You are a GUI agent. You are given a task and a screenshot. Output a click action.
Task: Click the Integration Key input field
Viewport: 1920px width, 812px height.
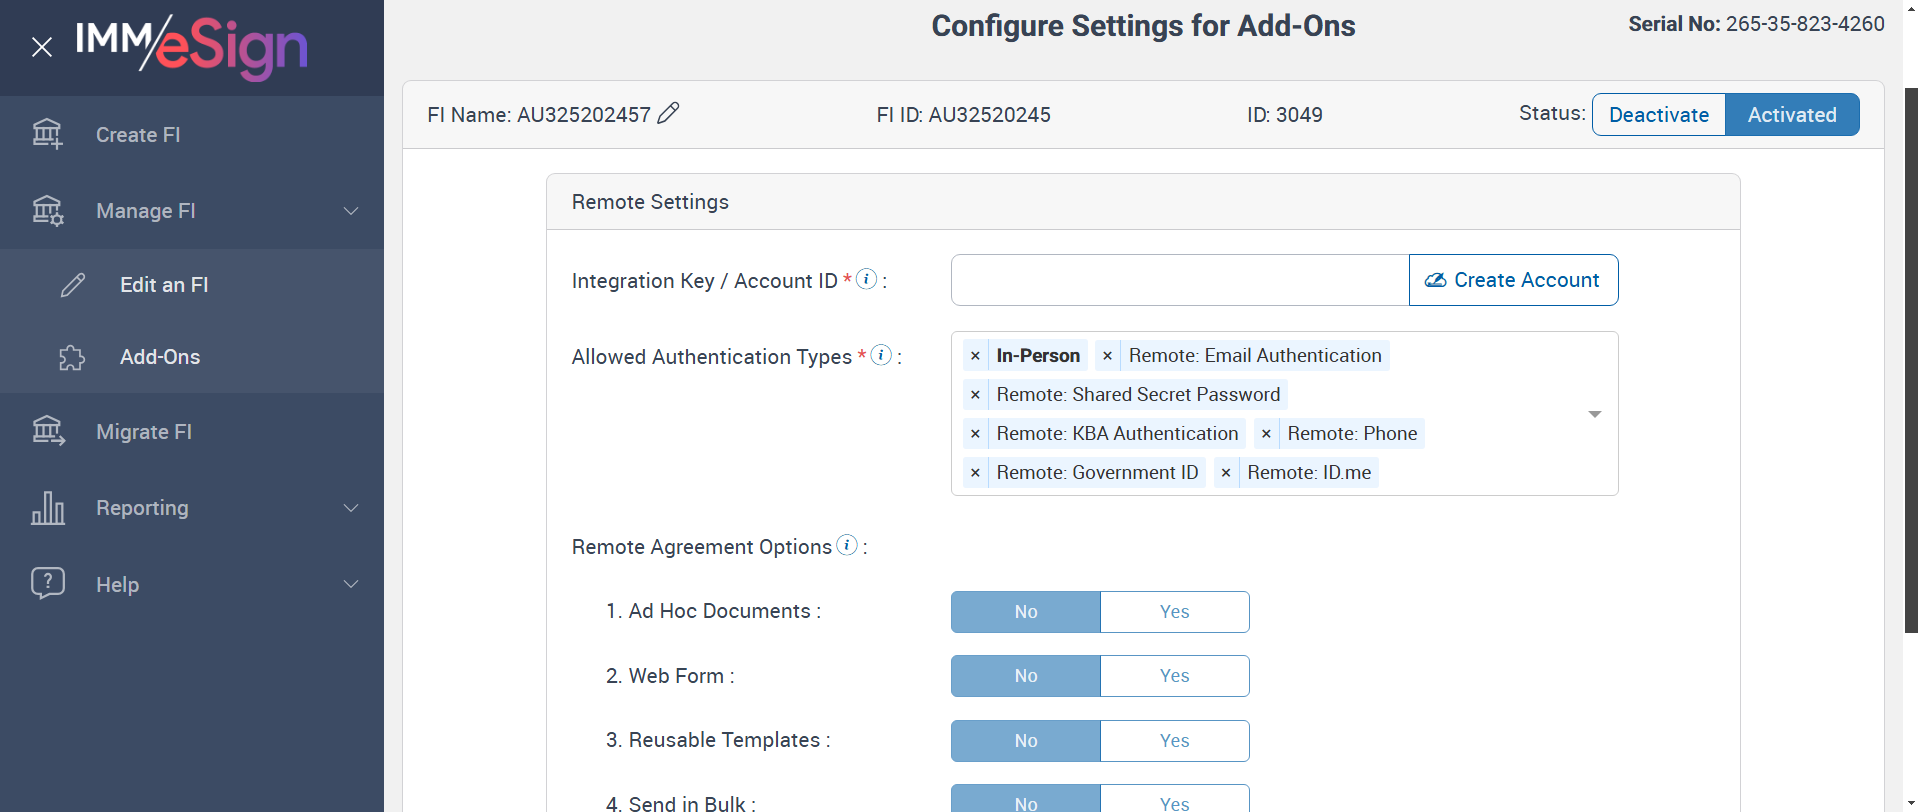click(1180, 280)
